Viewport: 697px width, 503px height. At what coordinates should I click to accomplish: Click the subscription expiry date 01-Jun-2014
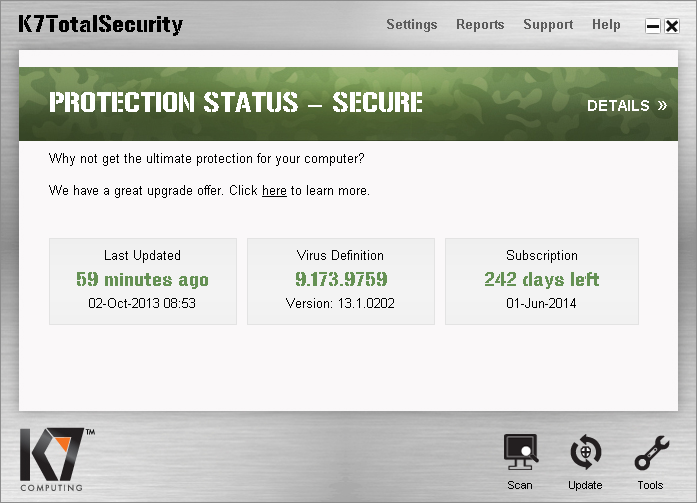pos(541,303)
